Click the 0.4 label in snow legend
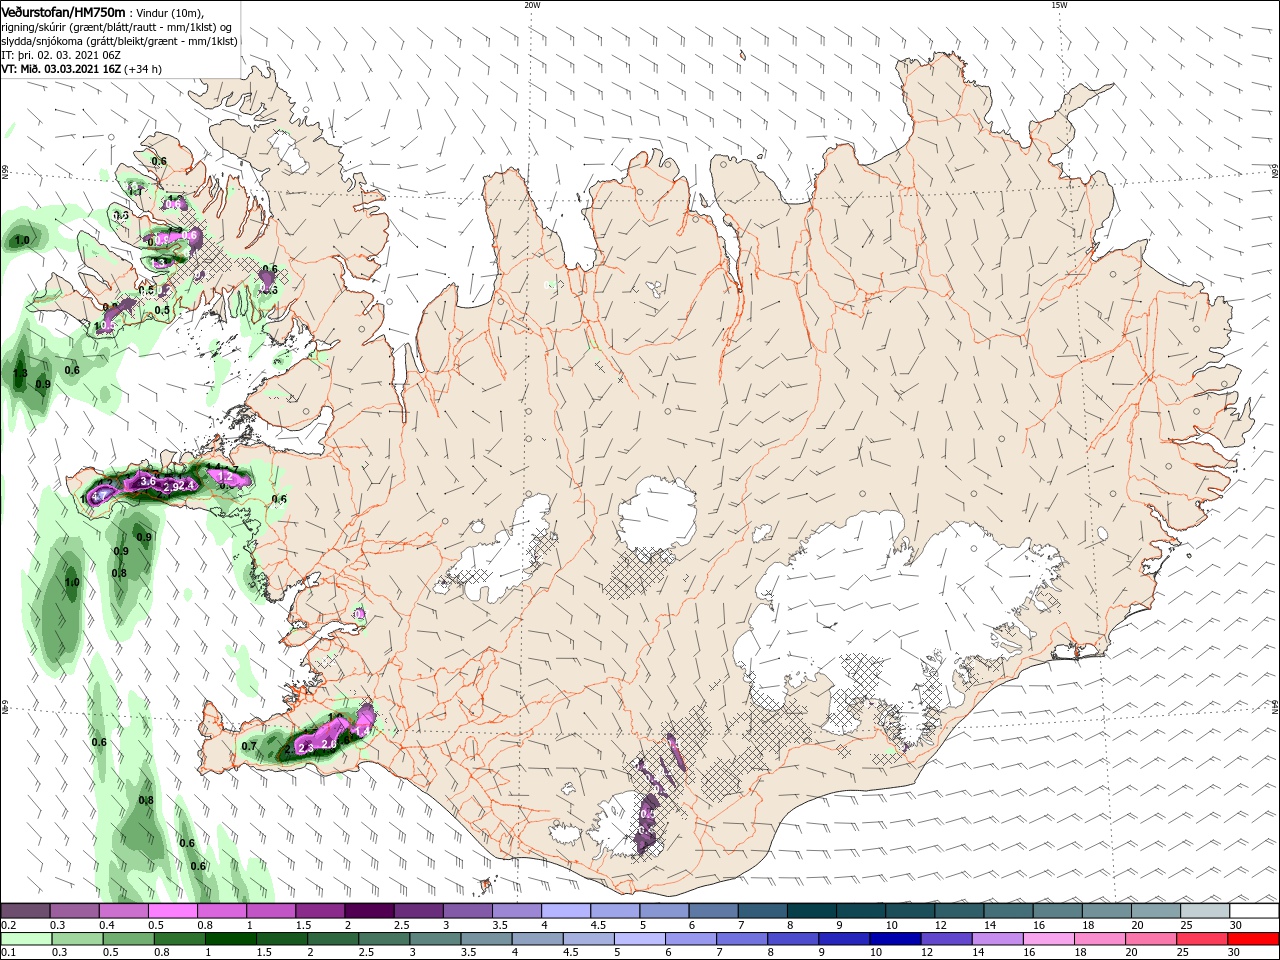This screenshot has height=960, width=1280. [x=107, y=925]
